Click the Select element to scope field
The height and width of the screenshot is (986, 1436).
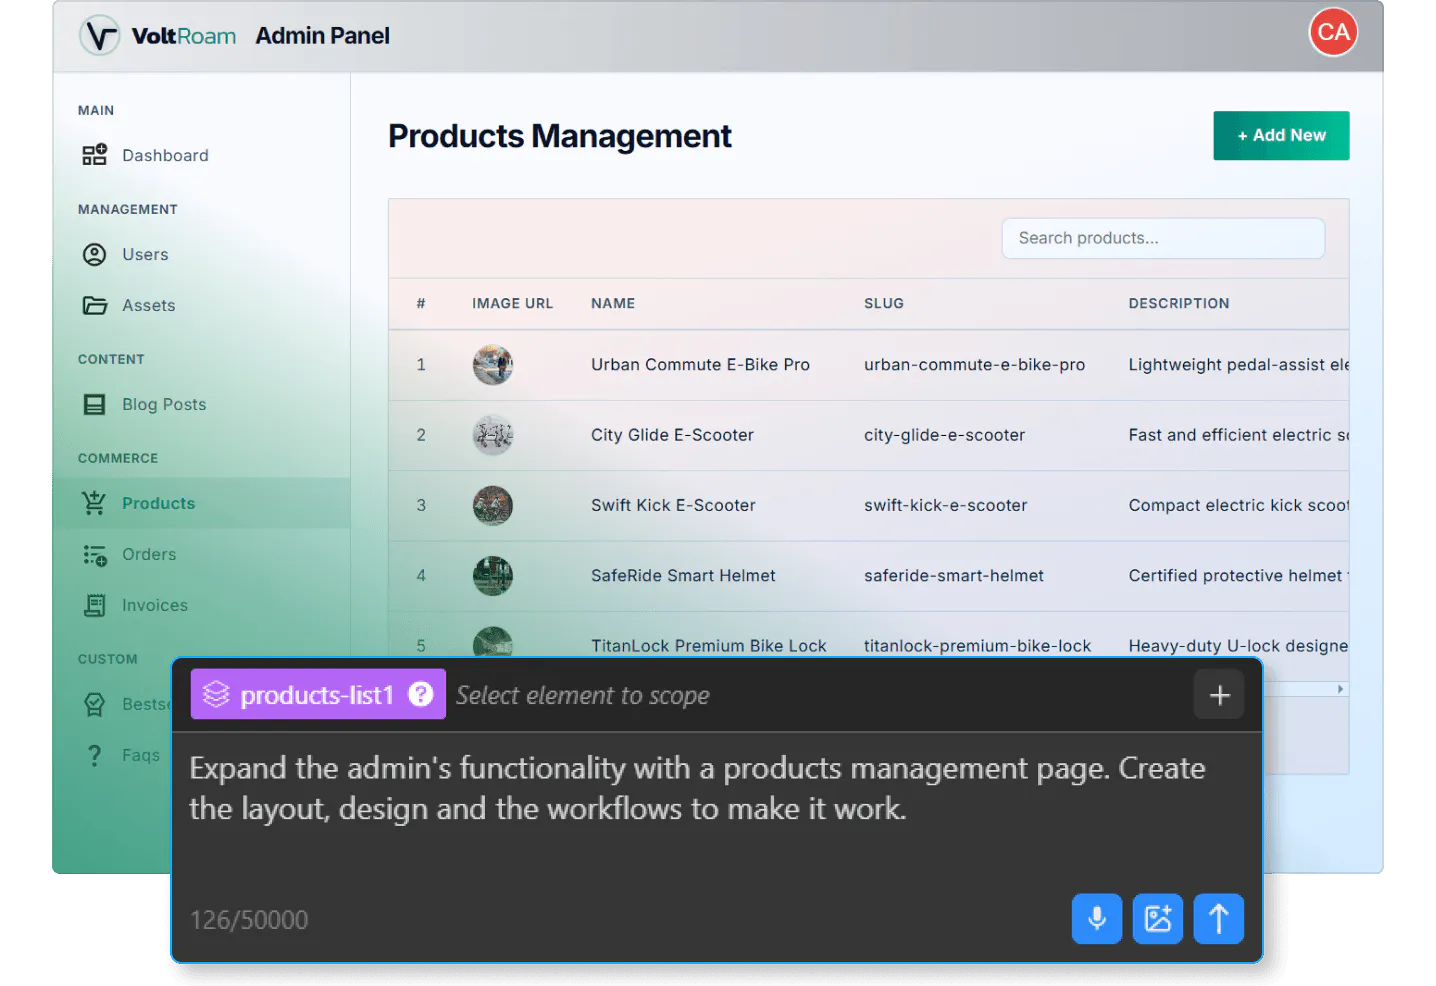coord(582,695)
